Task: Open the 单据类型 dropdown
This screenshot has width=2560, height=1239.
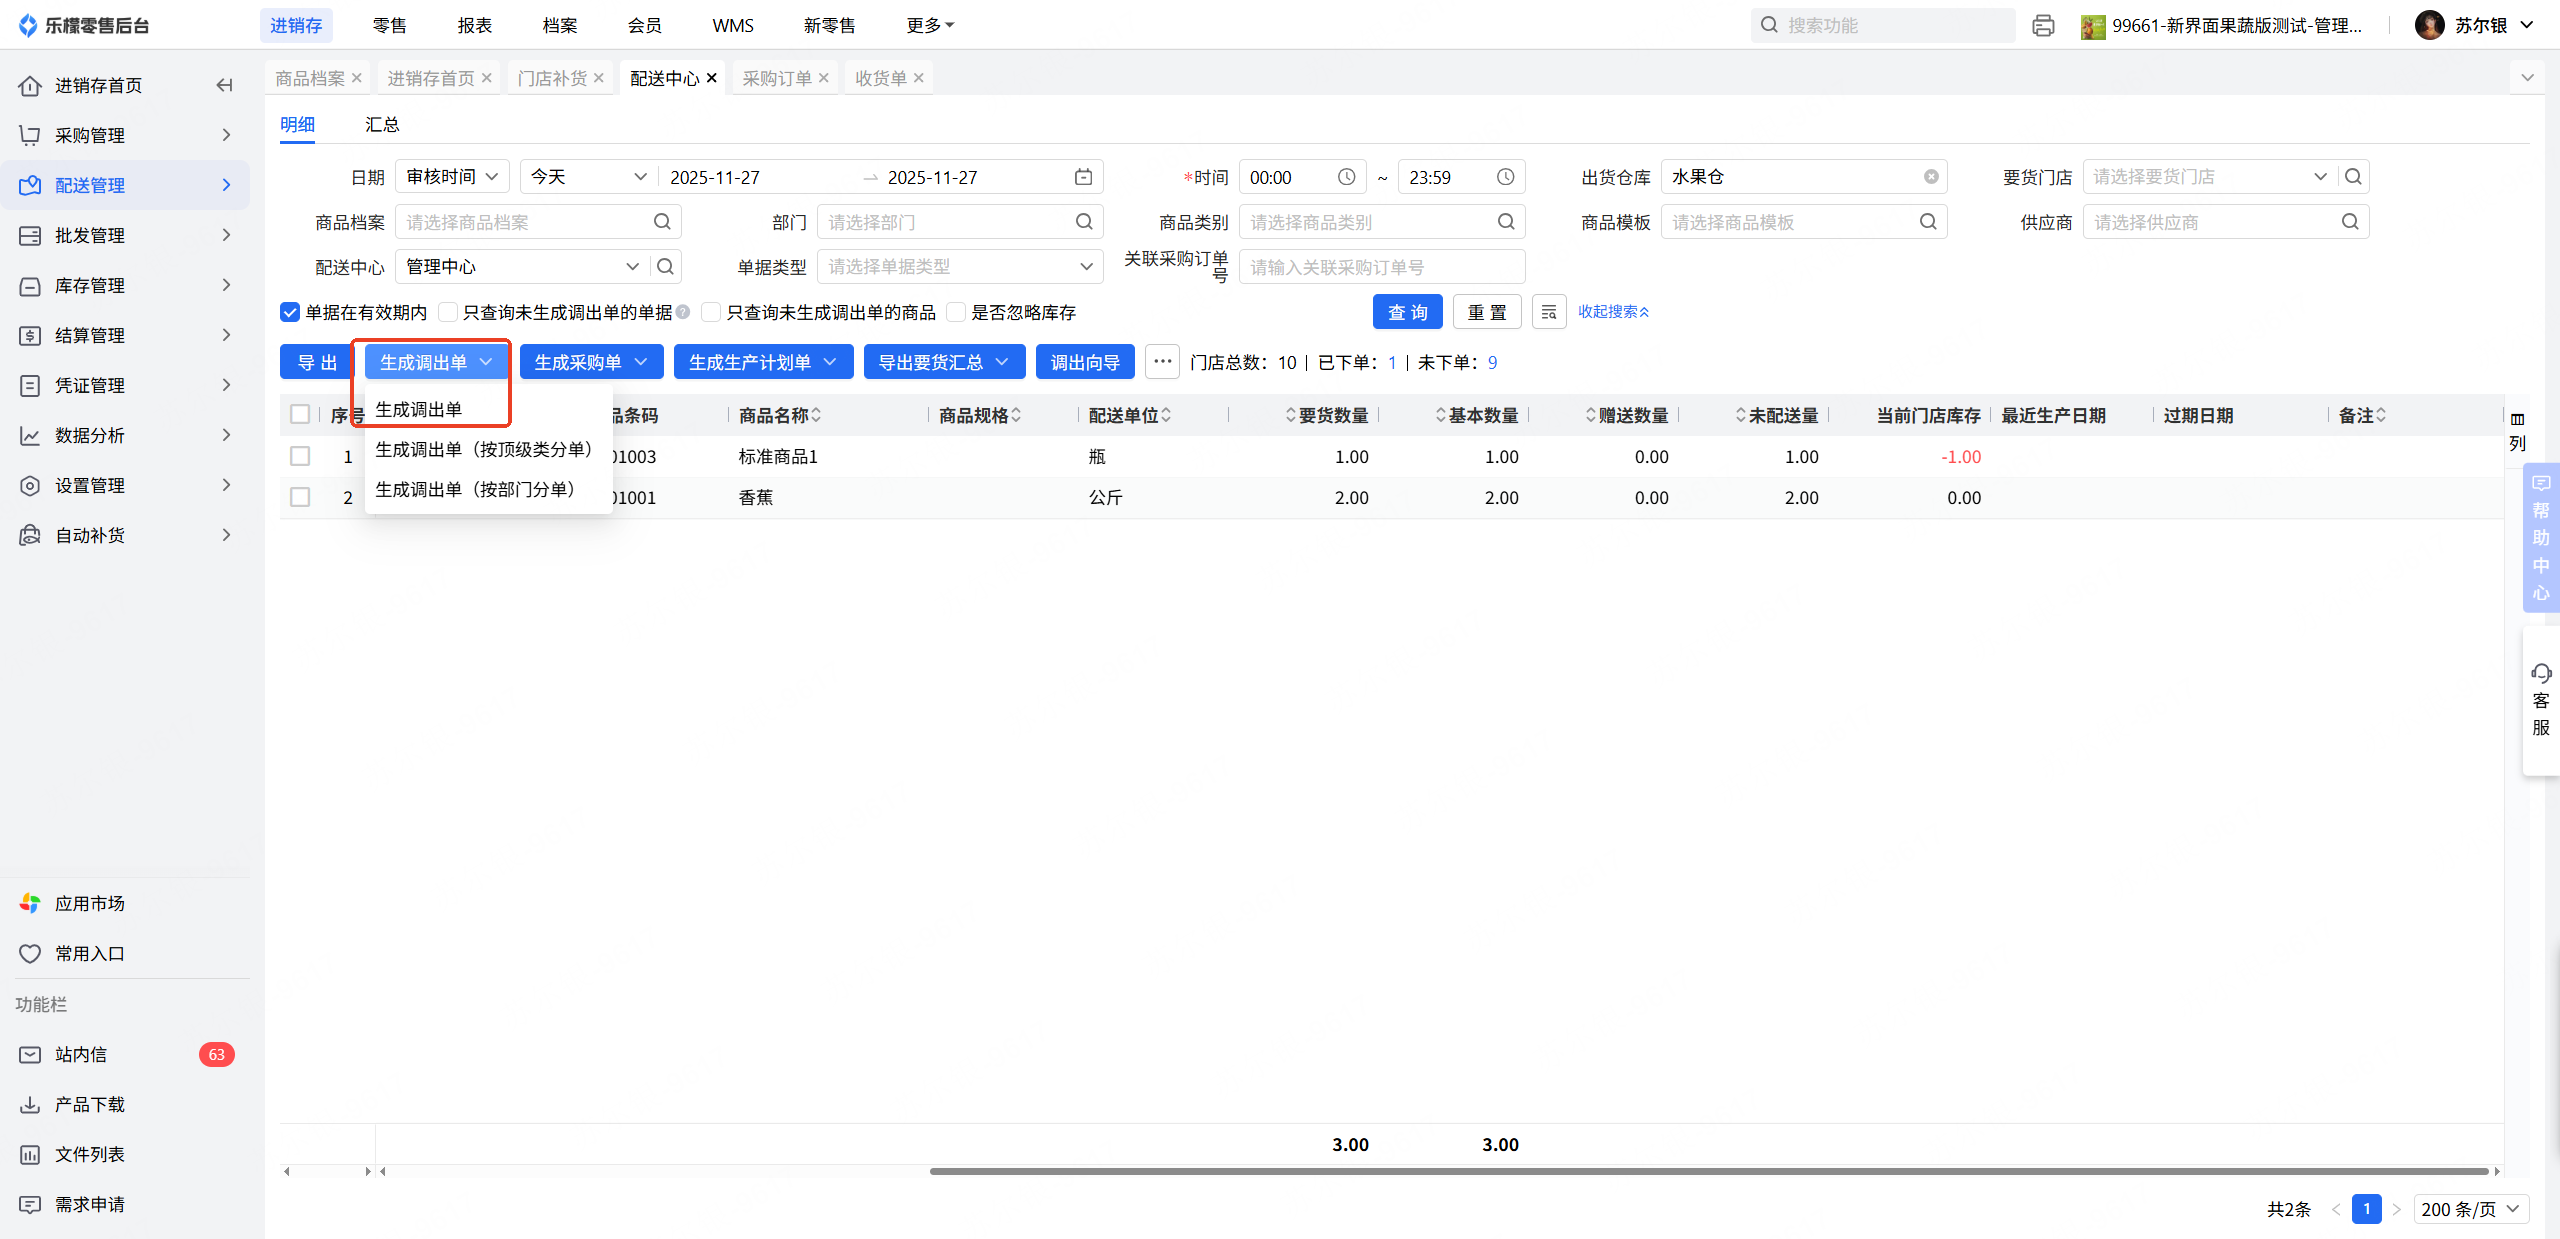Action: coord(959,267)
